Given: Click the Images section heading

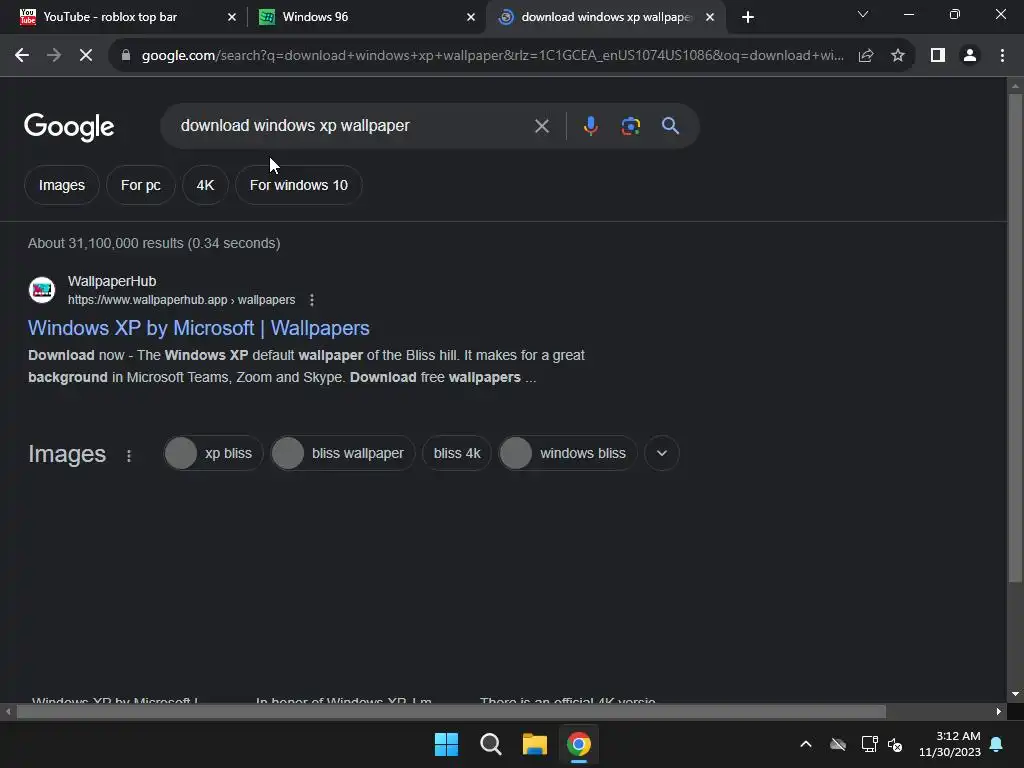Looking at the screenshot, I should point(67,454).
